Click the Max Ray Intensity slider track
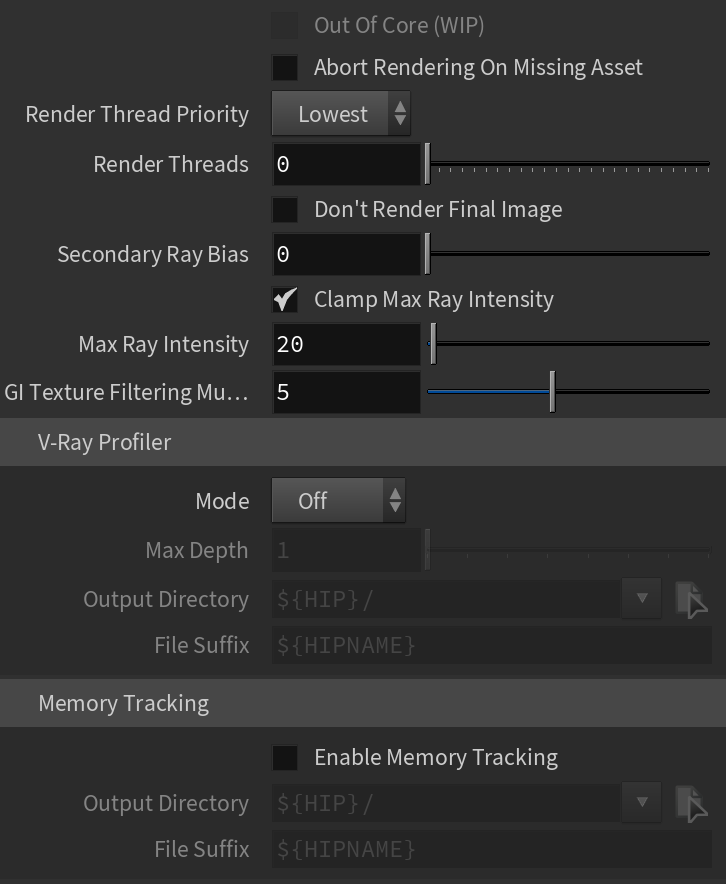 click(568, 343)
